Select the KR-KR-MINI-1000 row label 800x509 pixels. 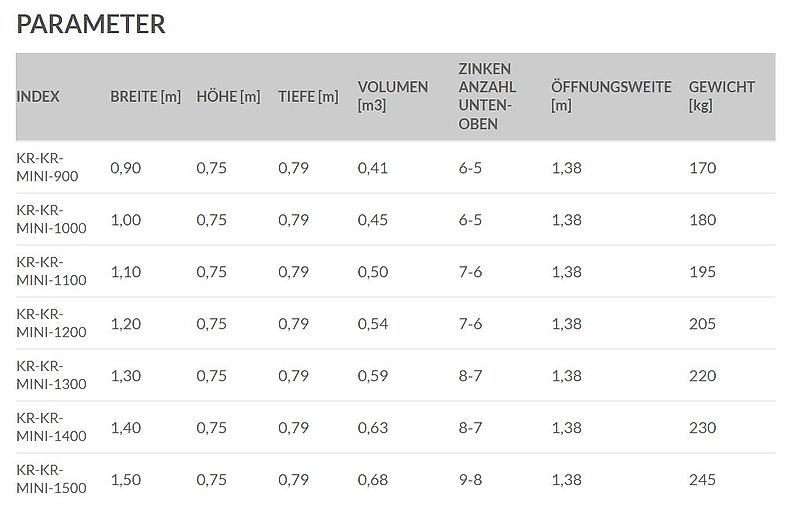click(x=51, y=219)
